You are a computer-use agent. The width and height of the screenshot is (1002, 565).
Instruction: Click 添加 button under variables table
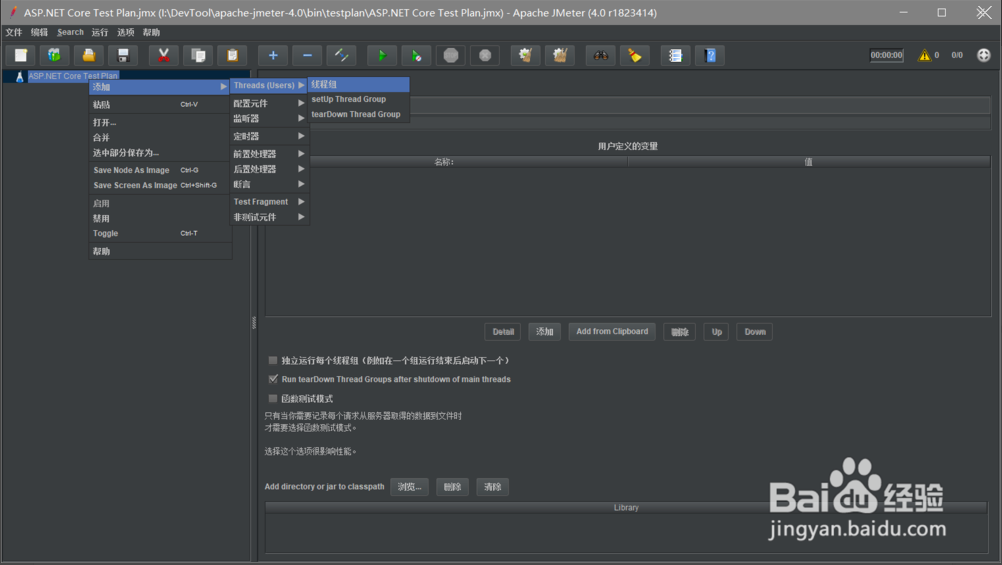click(x=544, y=332)
